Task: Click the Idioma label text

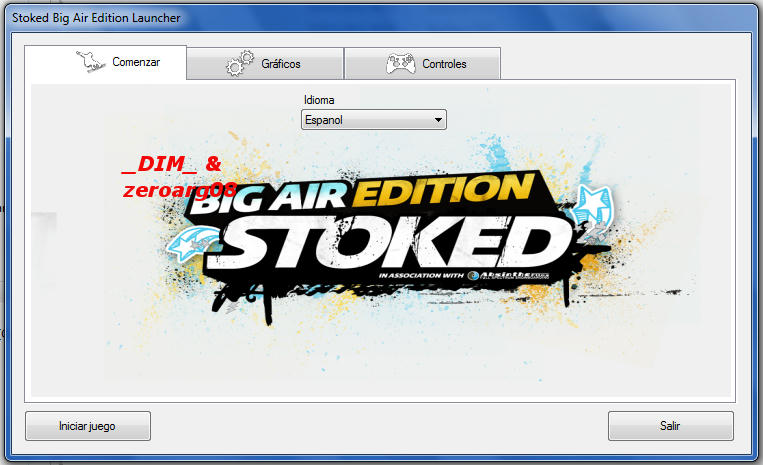Action: pos(319,100)
